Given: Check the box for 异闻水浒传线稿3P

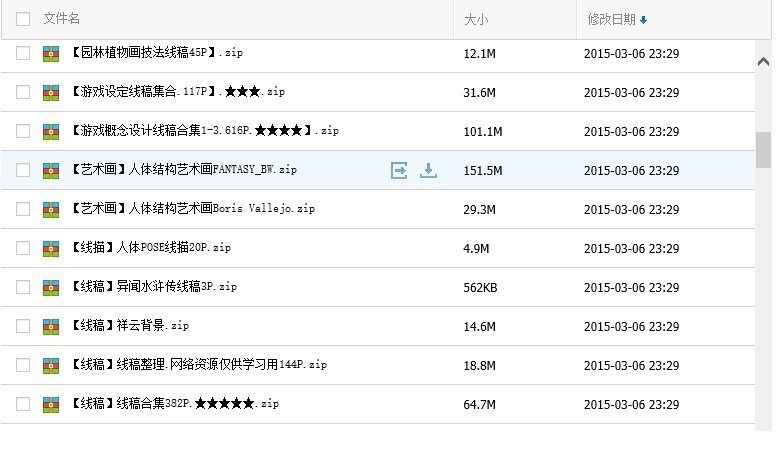Looking at the screenshot, I should 23,287.
